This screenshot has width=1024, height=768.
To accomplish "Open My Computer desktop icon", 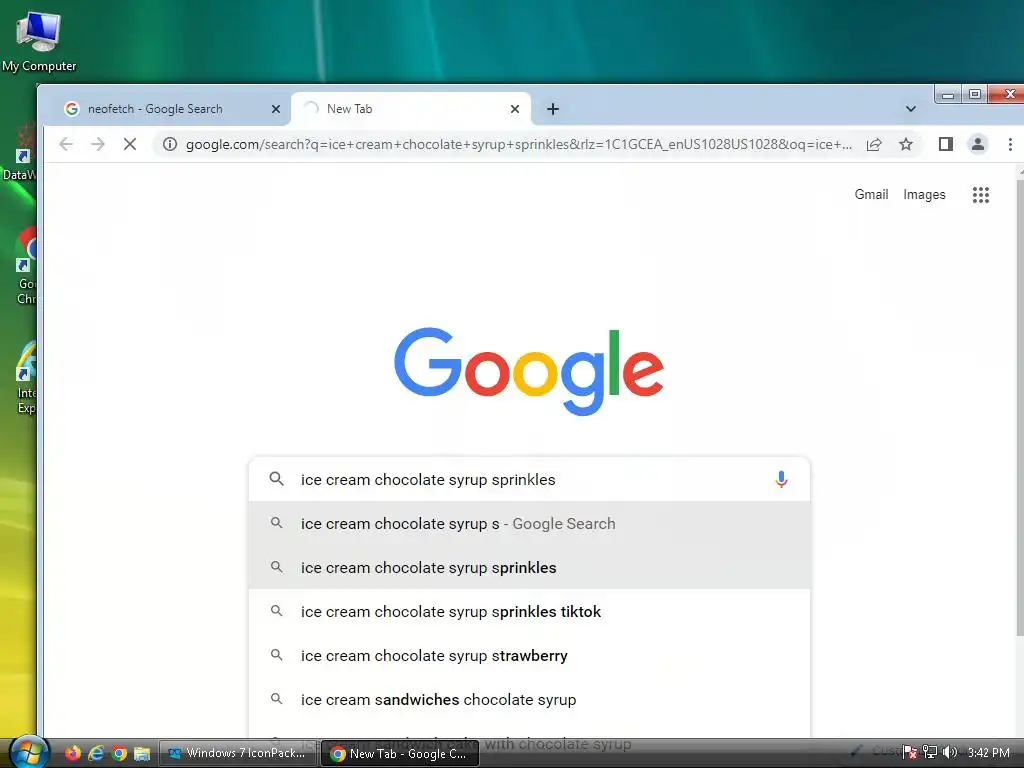I will tap(39, 42).
